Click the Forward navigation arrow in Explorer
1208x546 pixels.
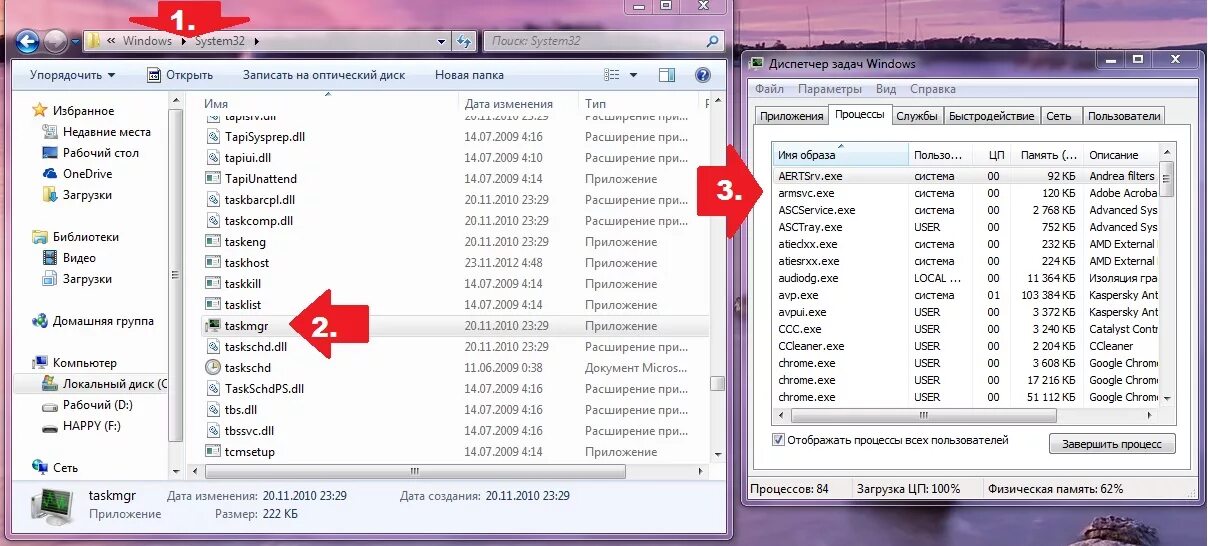(x=56, y=41)
